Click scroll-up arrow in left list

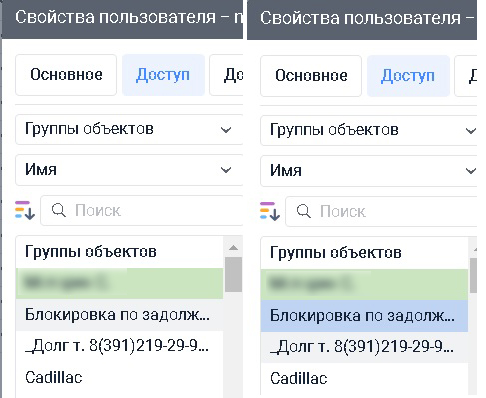[x=233, y=248]
